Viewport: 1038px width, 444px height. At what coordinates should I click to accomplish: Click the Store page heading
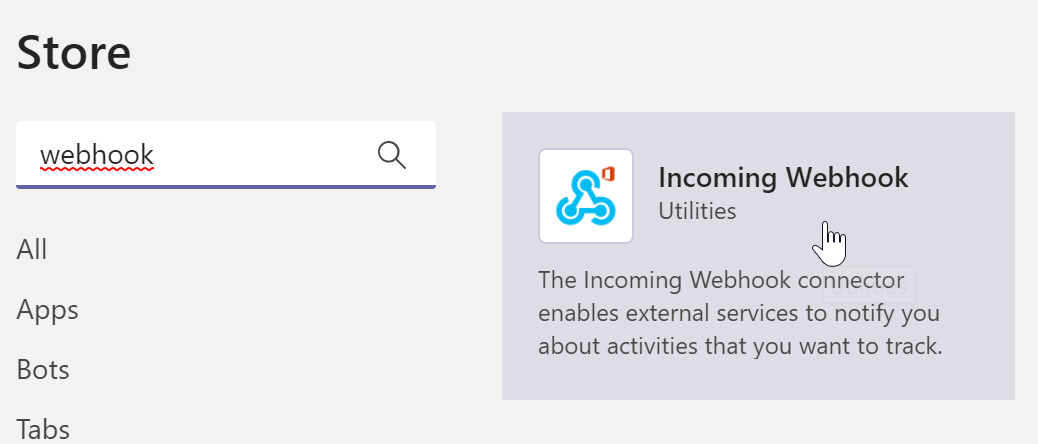pos(73,53)
